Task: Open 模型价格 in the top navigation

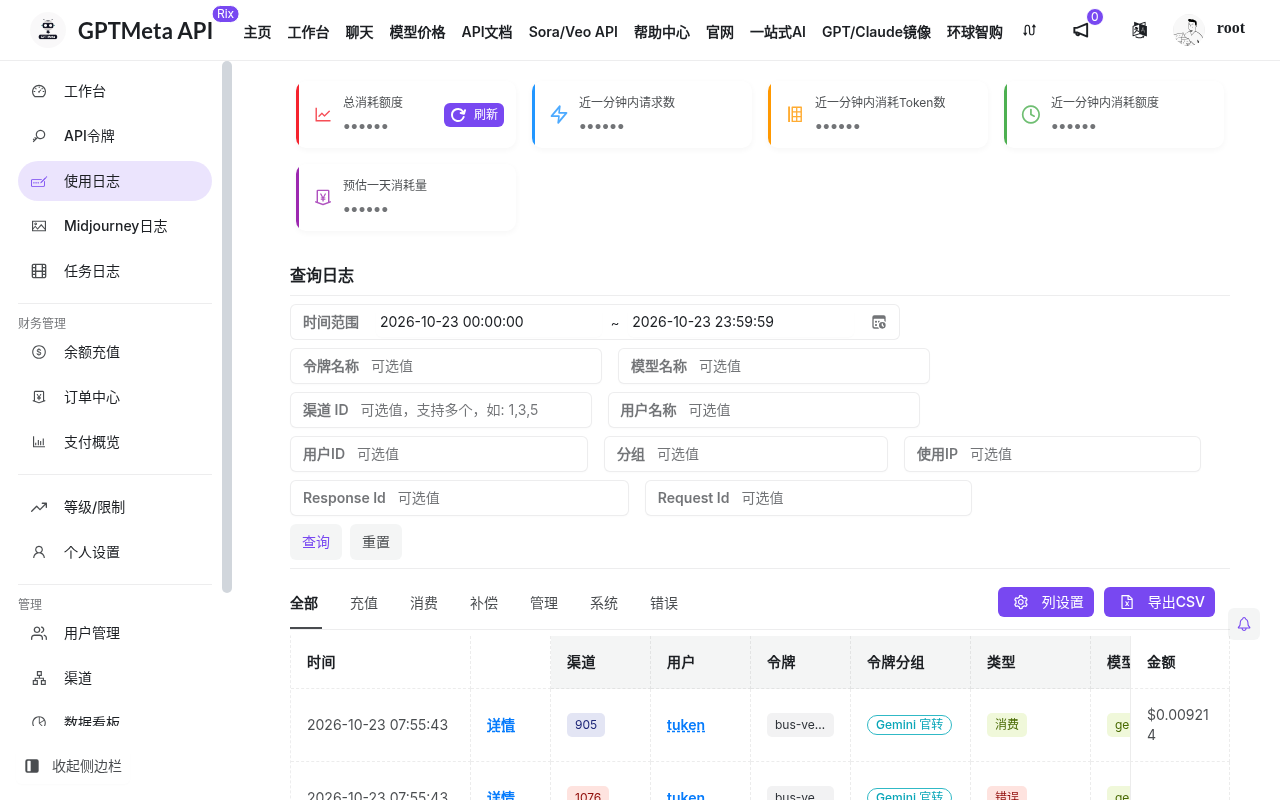Action: pyautogui.click(x=417, y=32)
